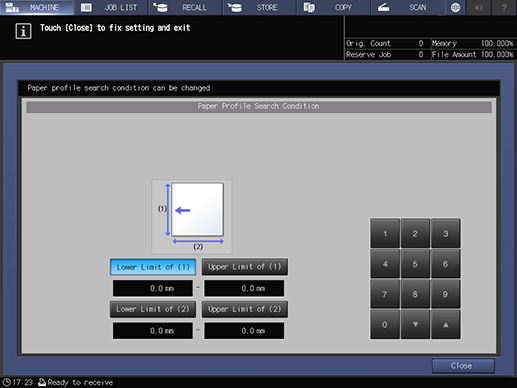Switch to the COPY tab
The image size is (517, 388).
click(334, 7)
